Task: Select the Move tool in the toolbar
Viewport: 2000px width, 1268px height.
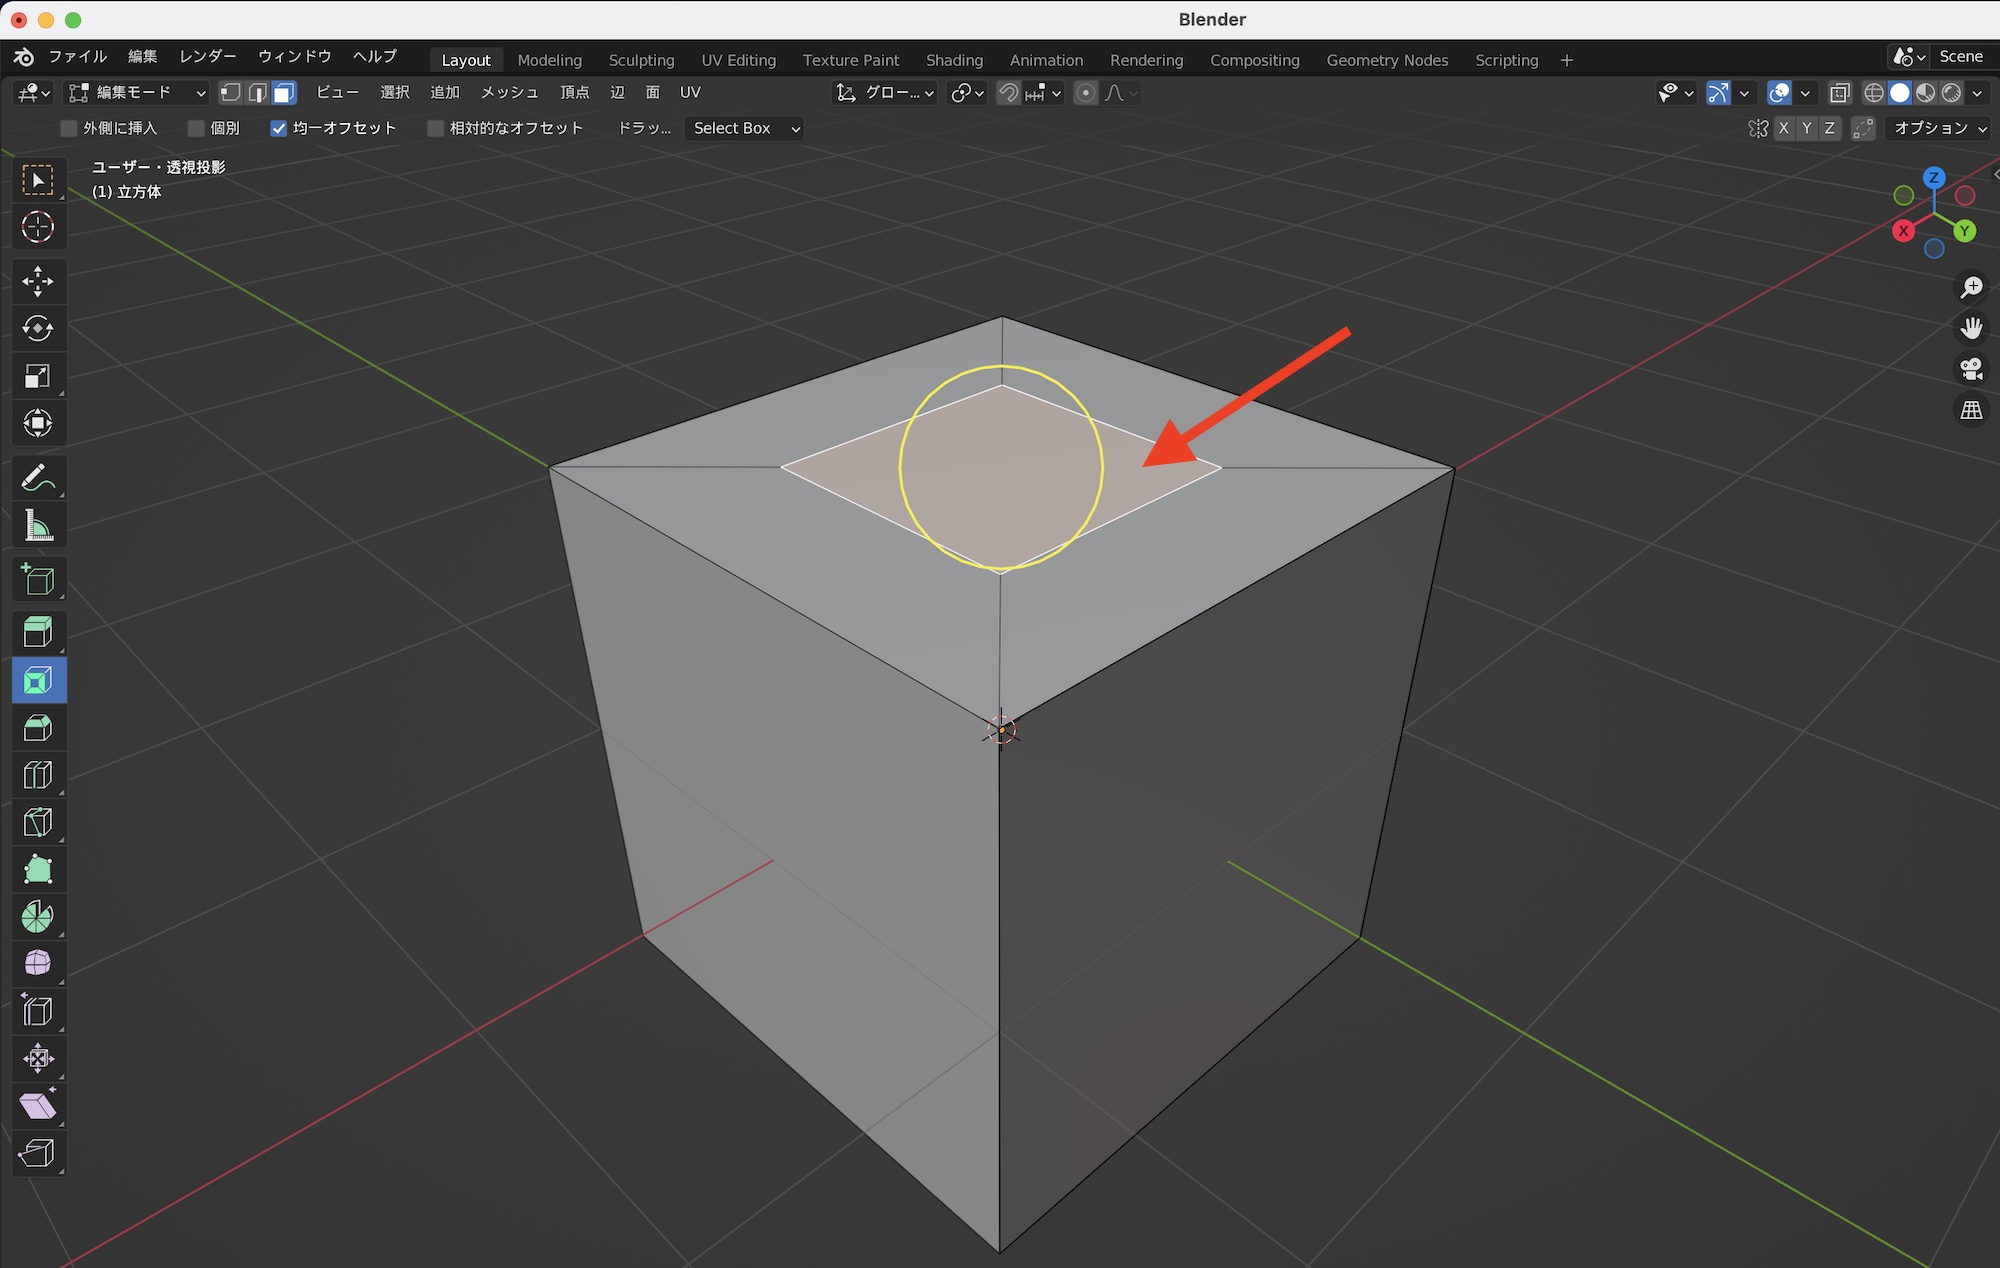Action: [x=38, y=281]
